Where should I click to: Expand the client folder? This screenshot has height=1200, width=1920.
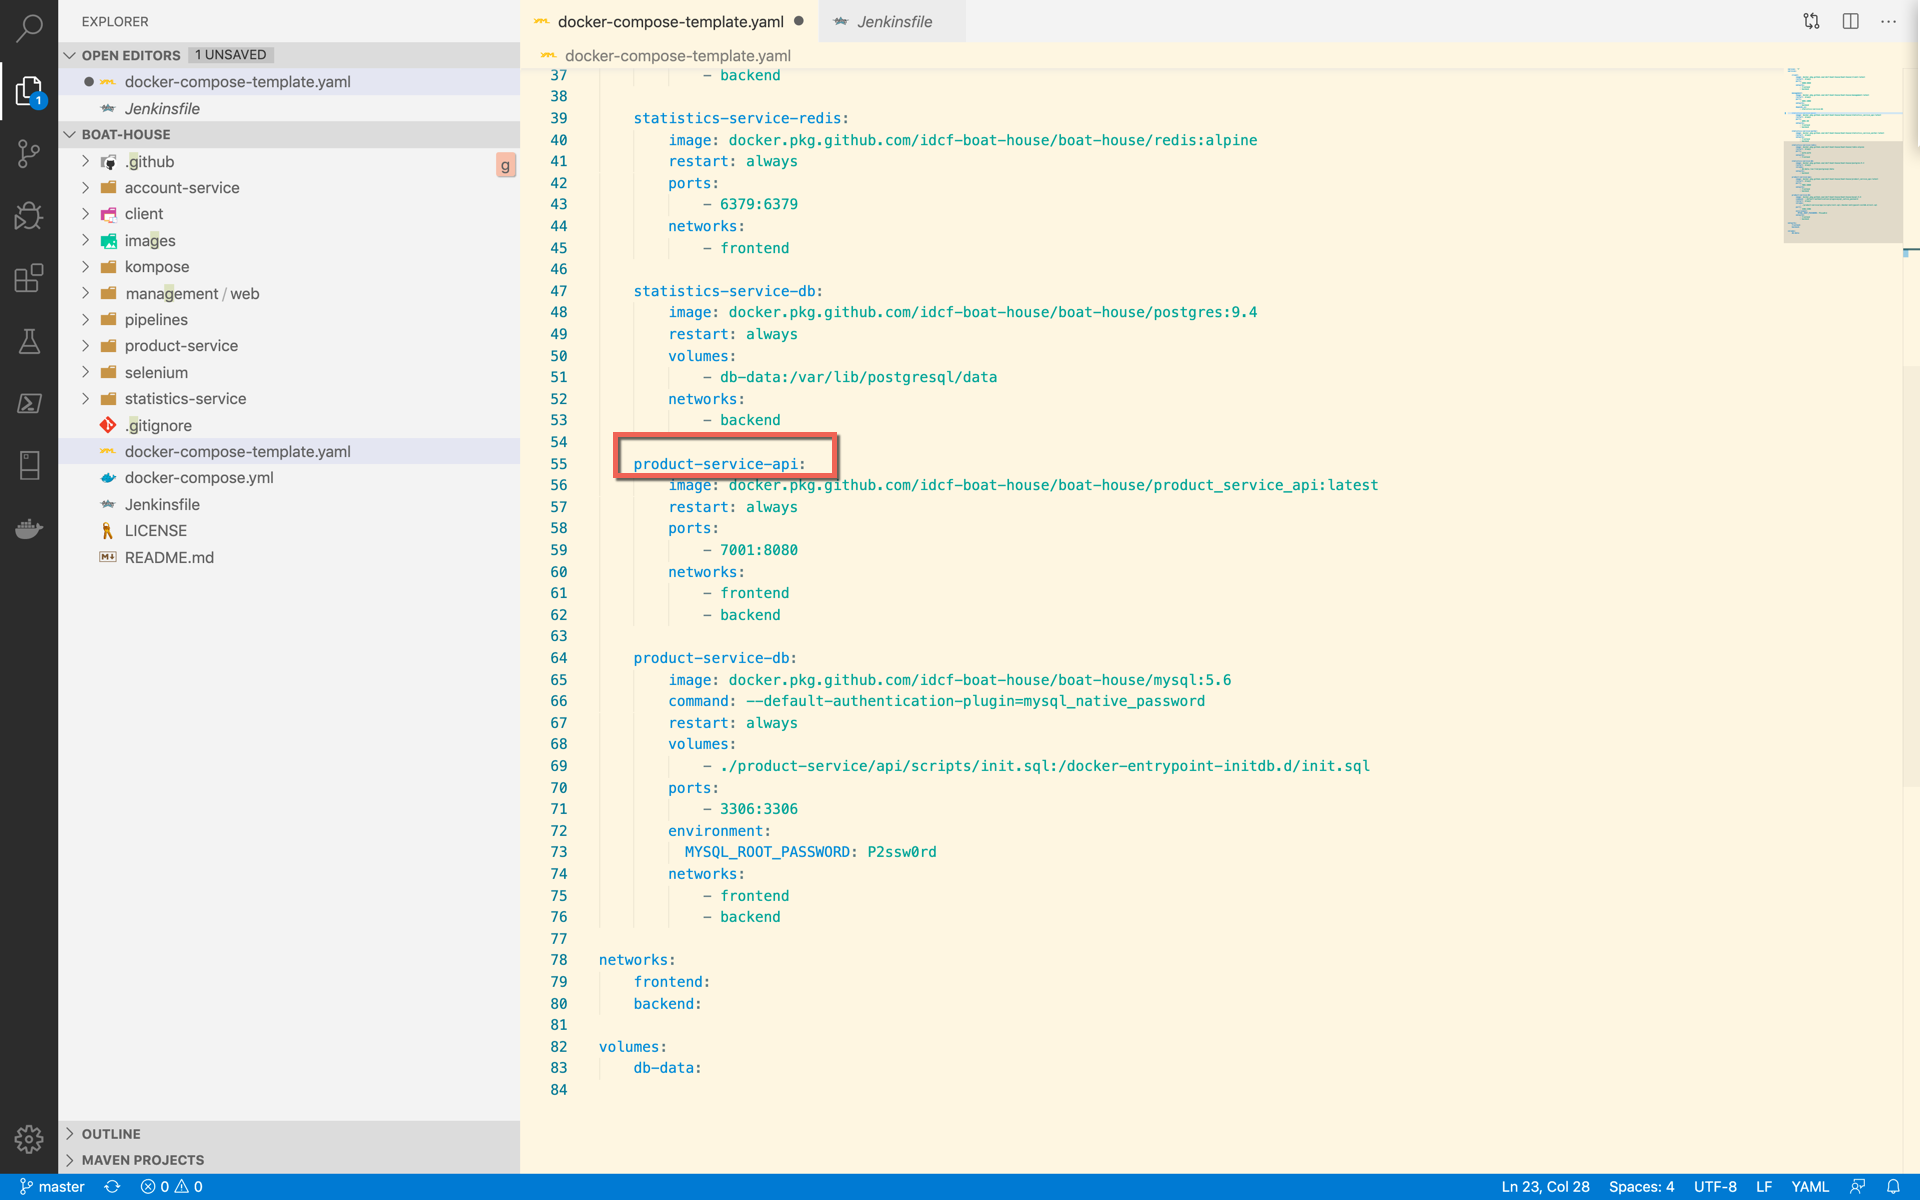pos(86,213)
